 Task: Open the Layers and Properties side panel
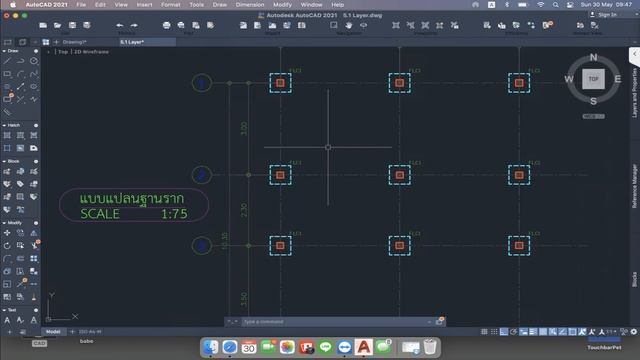[634, 93]
